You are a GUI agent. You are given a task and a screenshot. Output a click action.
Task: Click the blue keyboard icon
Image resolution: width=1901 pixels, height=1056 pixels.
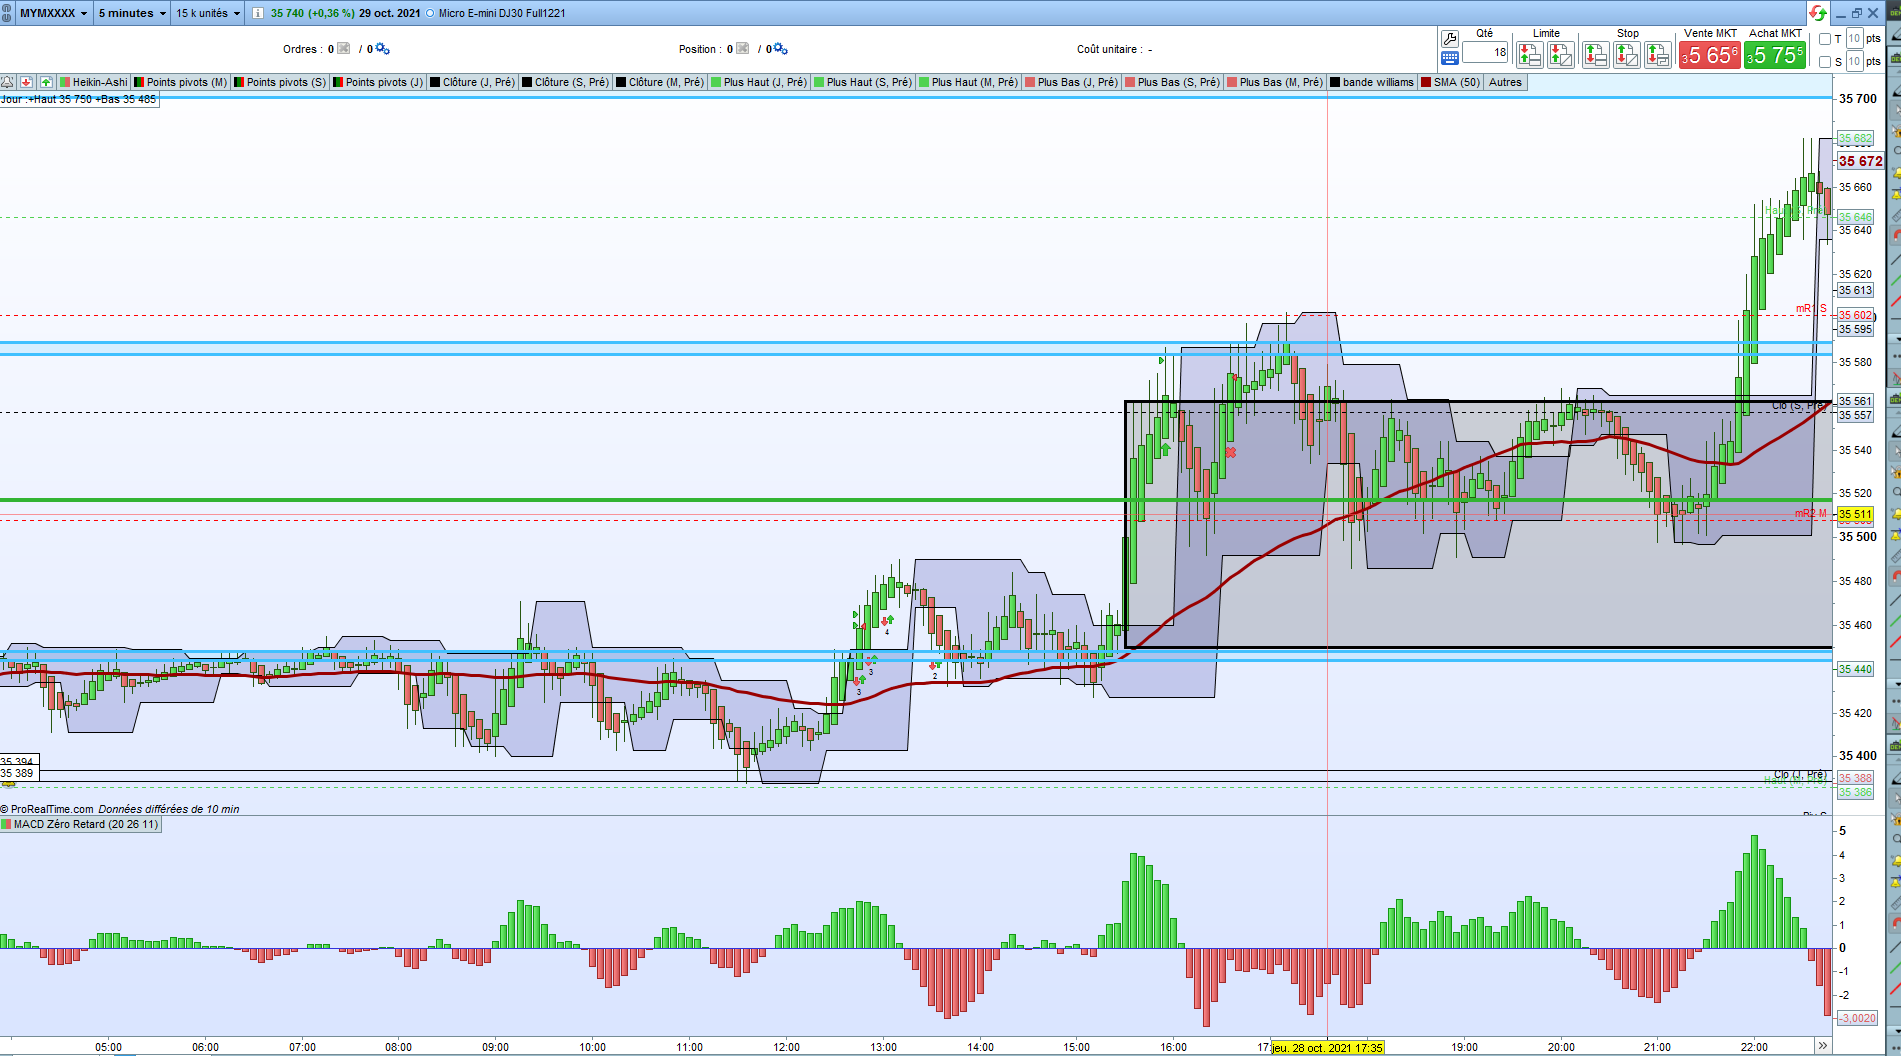(x=1449, y=58)
